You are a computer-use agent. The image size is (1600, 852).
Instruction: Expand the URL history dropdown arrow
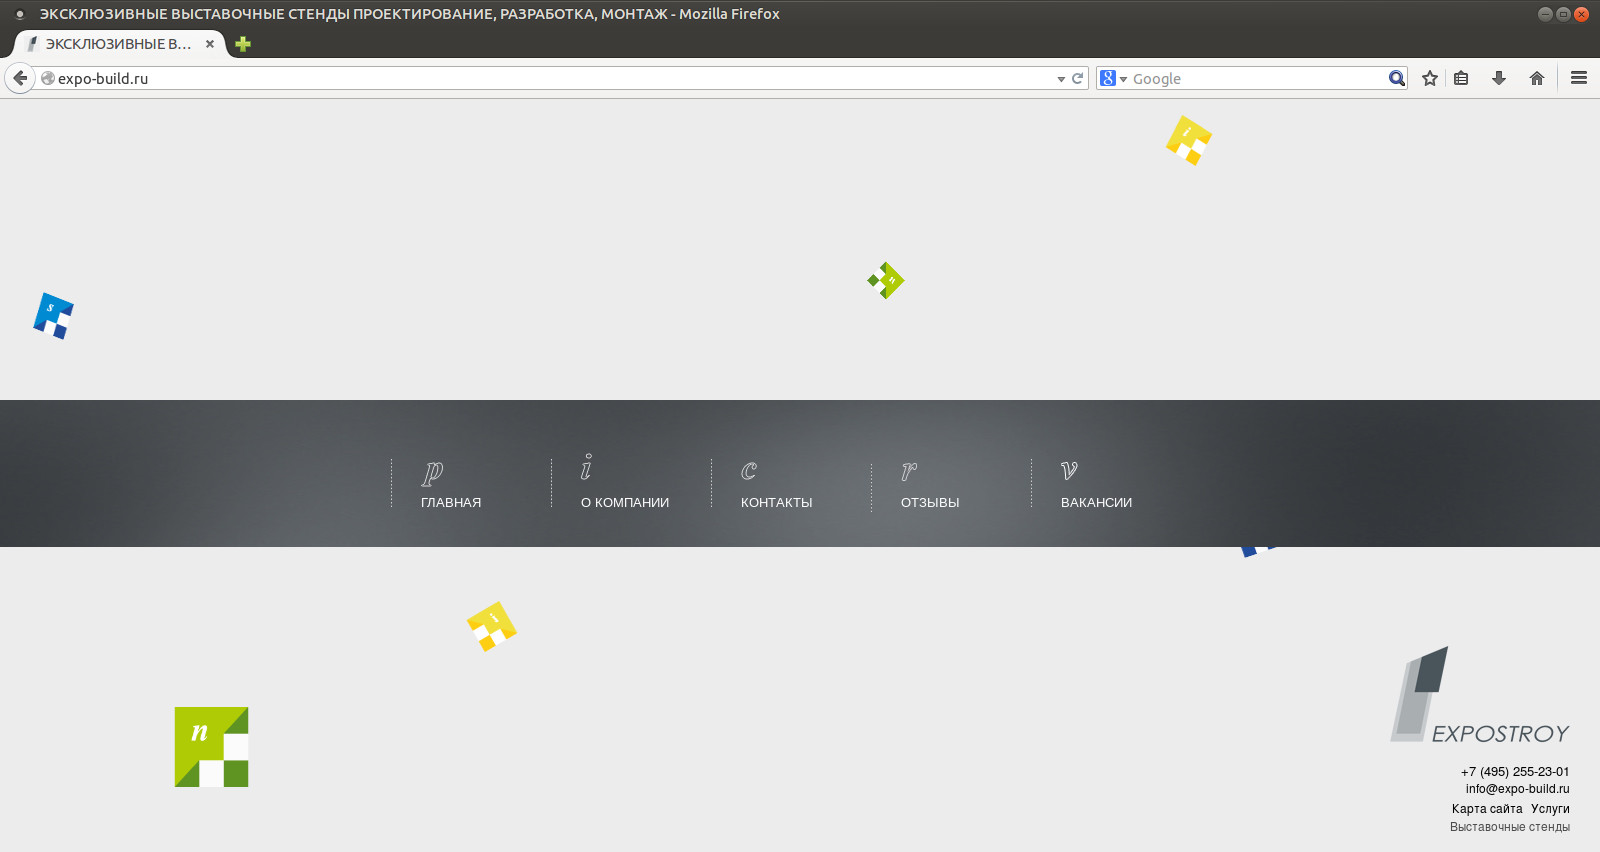(x=1061, y=79)
